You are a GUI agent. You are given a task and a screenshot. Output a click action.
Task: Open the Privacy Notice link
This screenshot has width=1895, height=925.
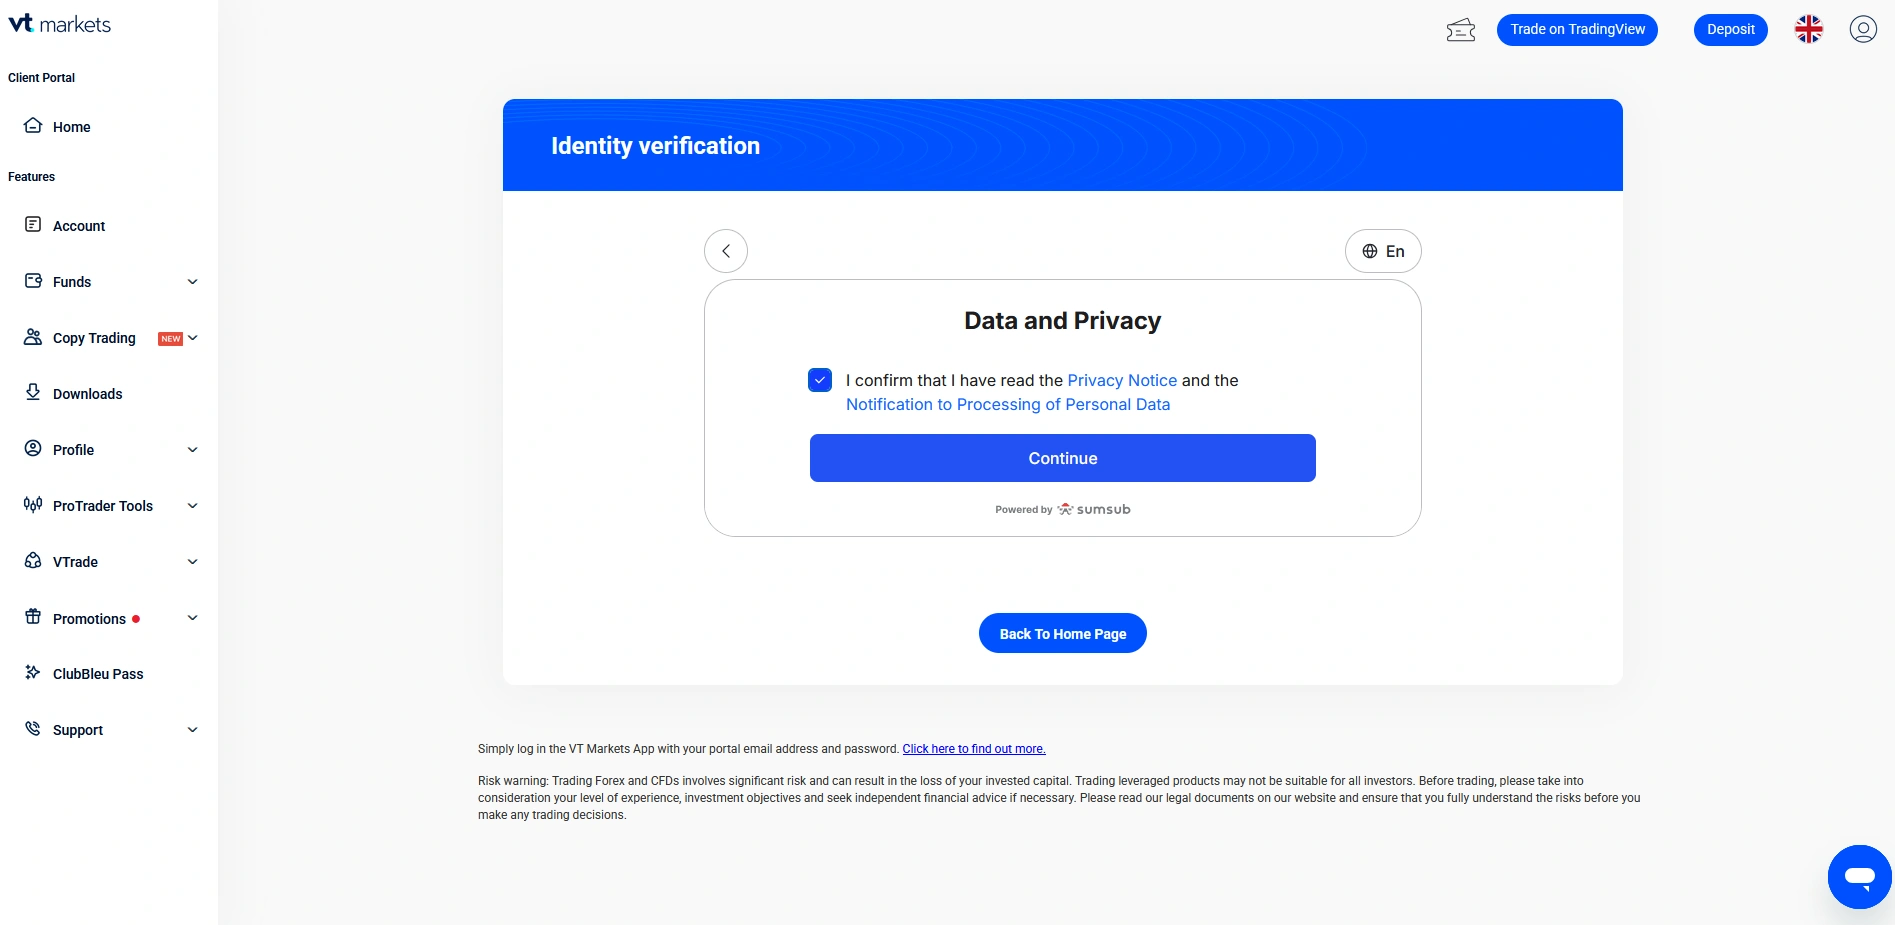click(1122, 380)
